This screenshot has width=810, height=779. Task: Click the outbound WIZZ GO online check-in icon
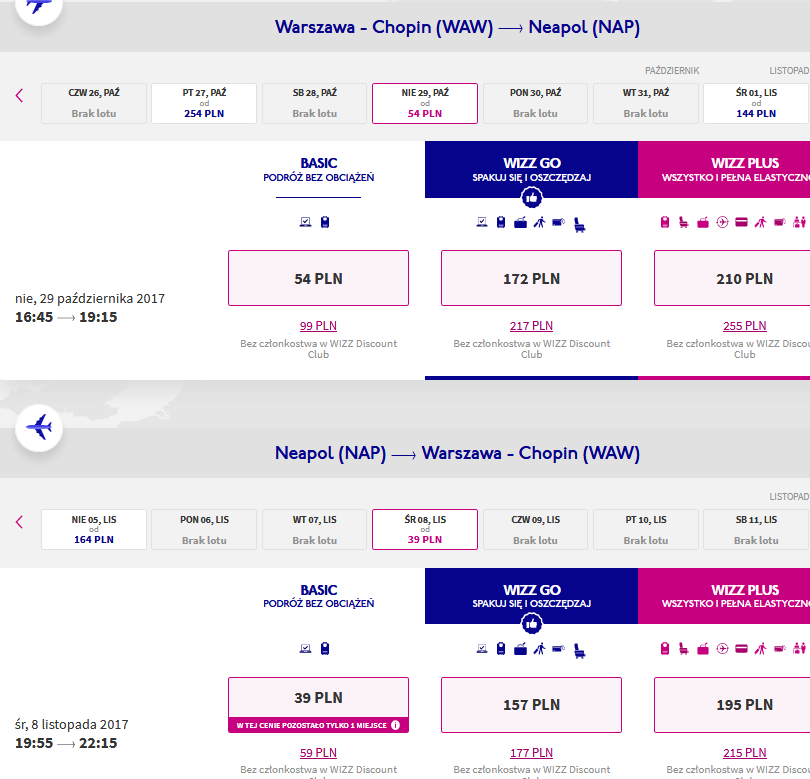point(482,222)
